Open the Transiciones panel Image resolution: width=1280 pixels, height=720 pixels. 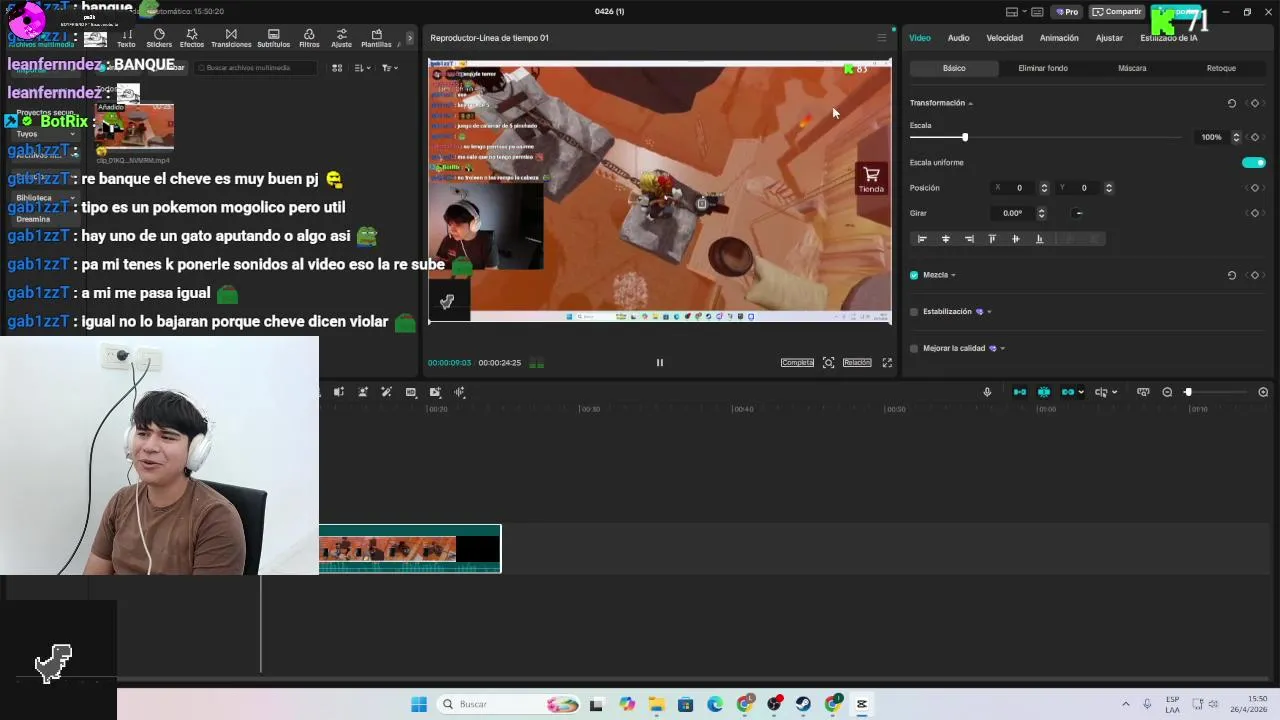tap(231, 38)
